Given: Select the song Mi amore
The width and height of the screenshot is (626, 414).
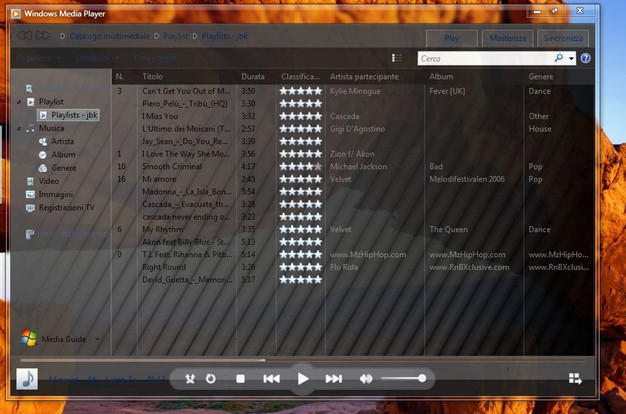Looking at the screenshot, I should (x=159, y=179).
